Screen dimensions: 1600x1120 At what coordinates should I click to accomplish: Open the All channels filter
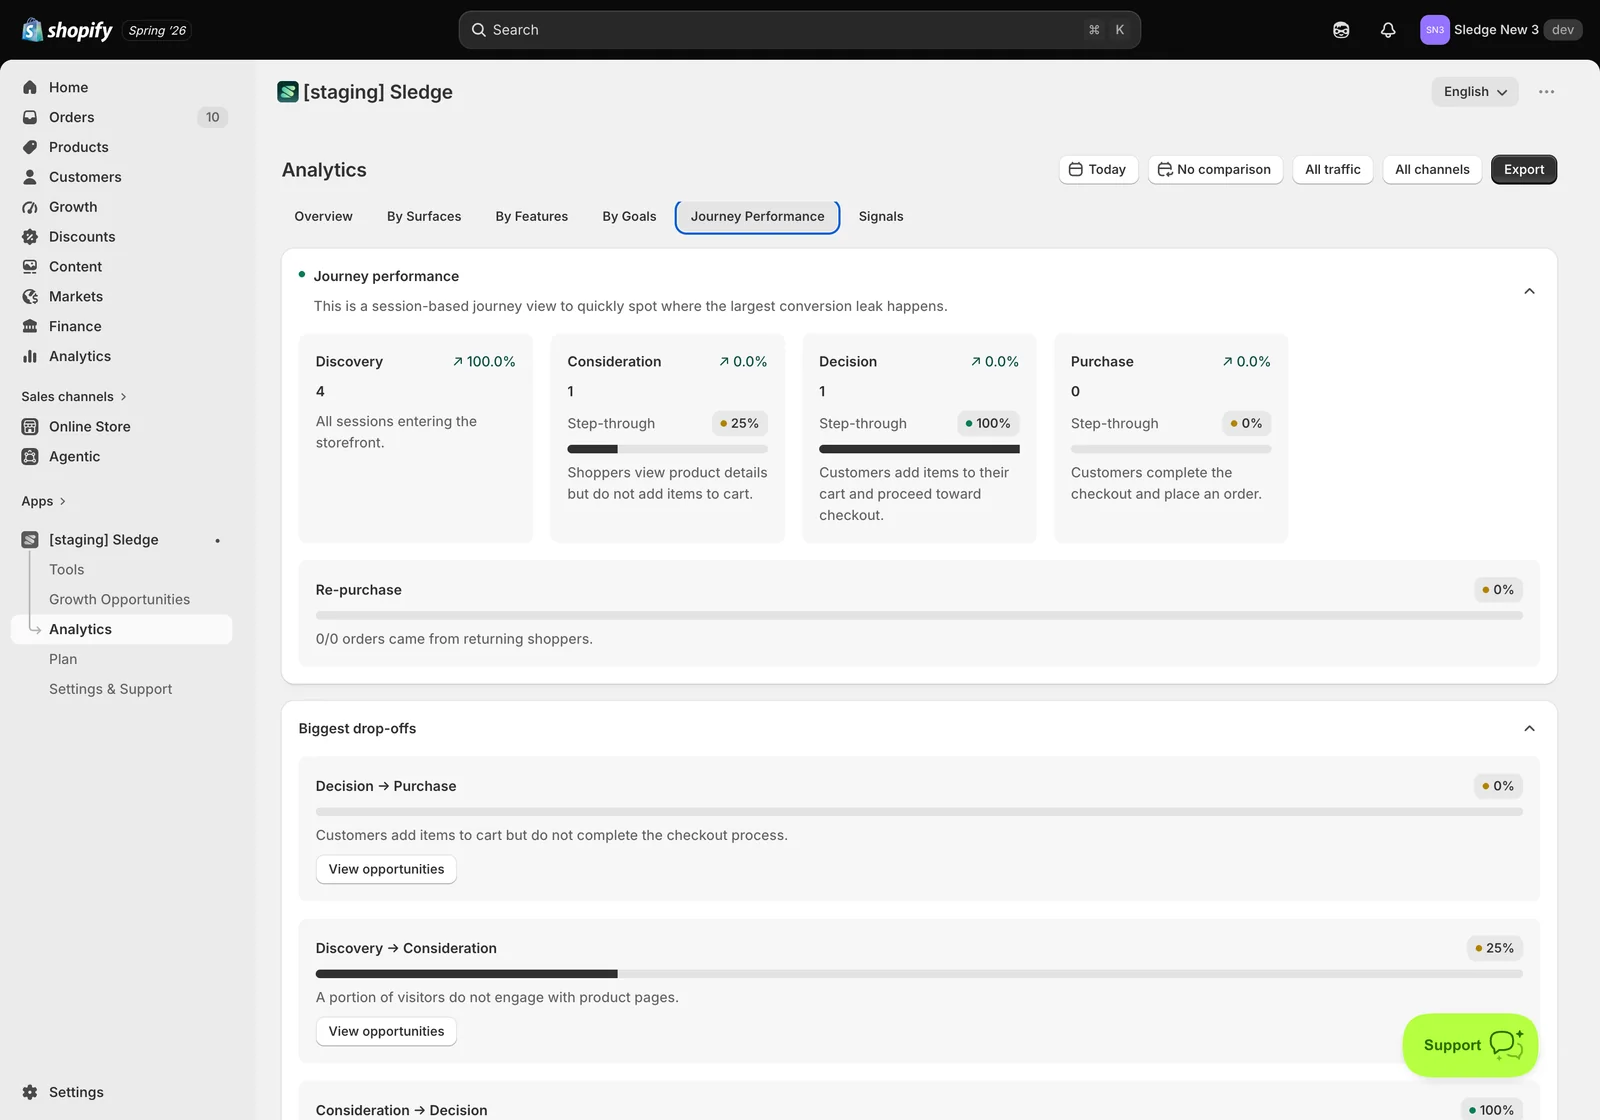(1432, 170)
